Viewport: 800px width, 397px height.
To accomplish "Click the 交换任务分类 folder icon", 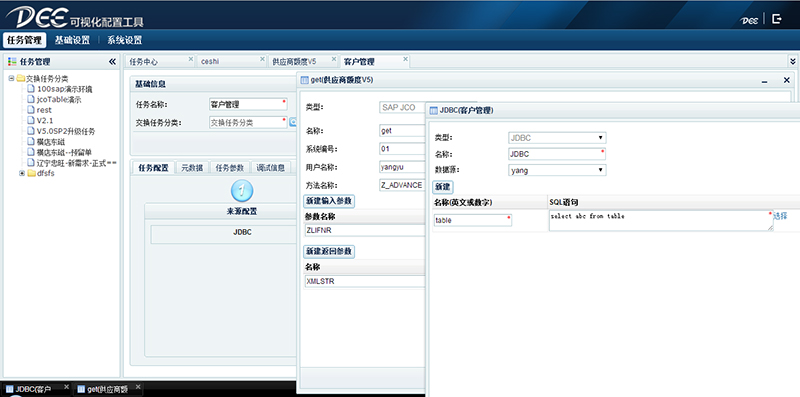I will [x=20, y=79].
